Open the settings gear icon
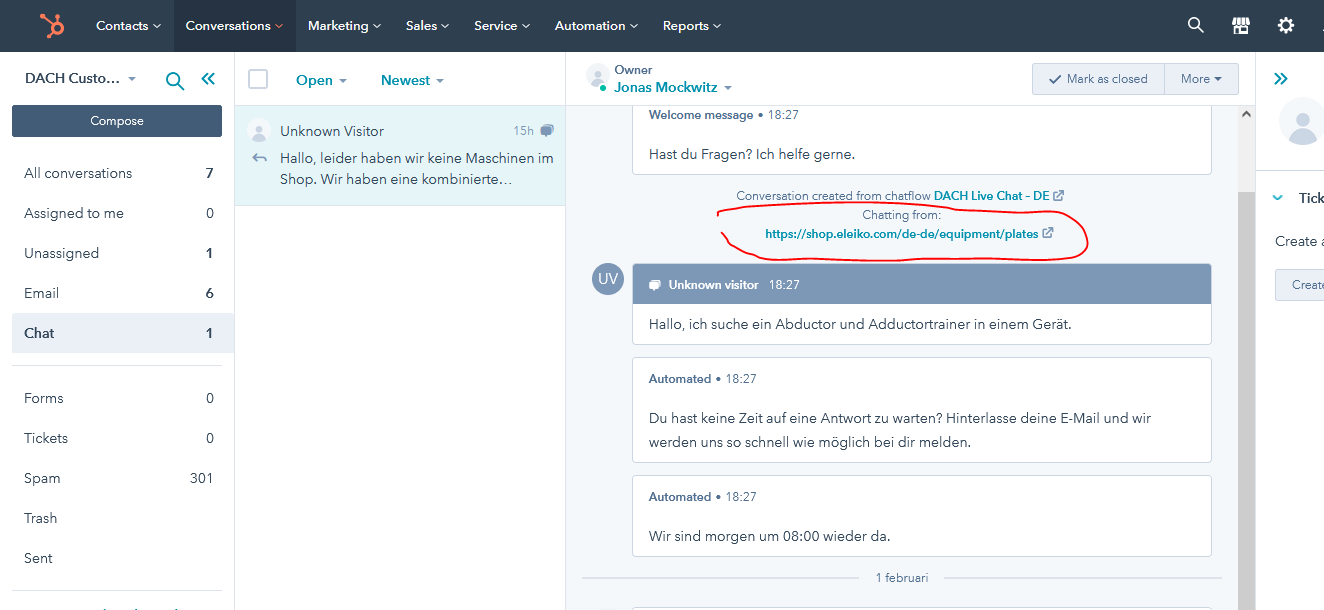This screenshot has width=1324, height=610. 1286,26
